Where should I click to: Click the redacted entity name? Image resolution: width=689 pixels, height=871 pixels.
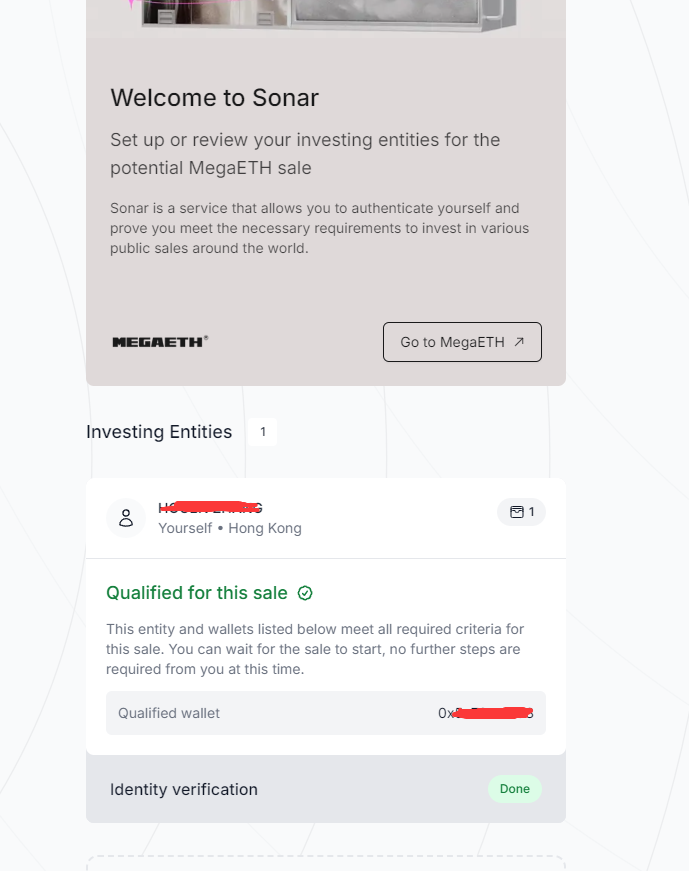click(210, 508)
